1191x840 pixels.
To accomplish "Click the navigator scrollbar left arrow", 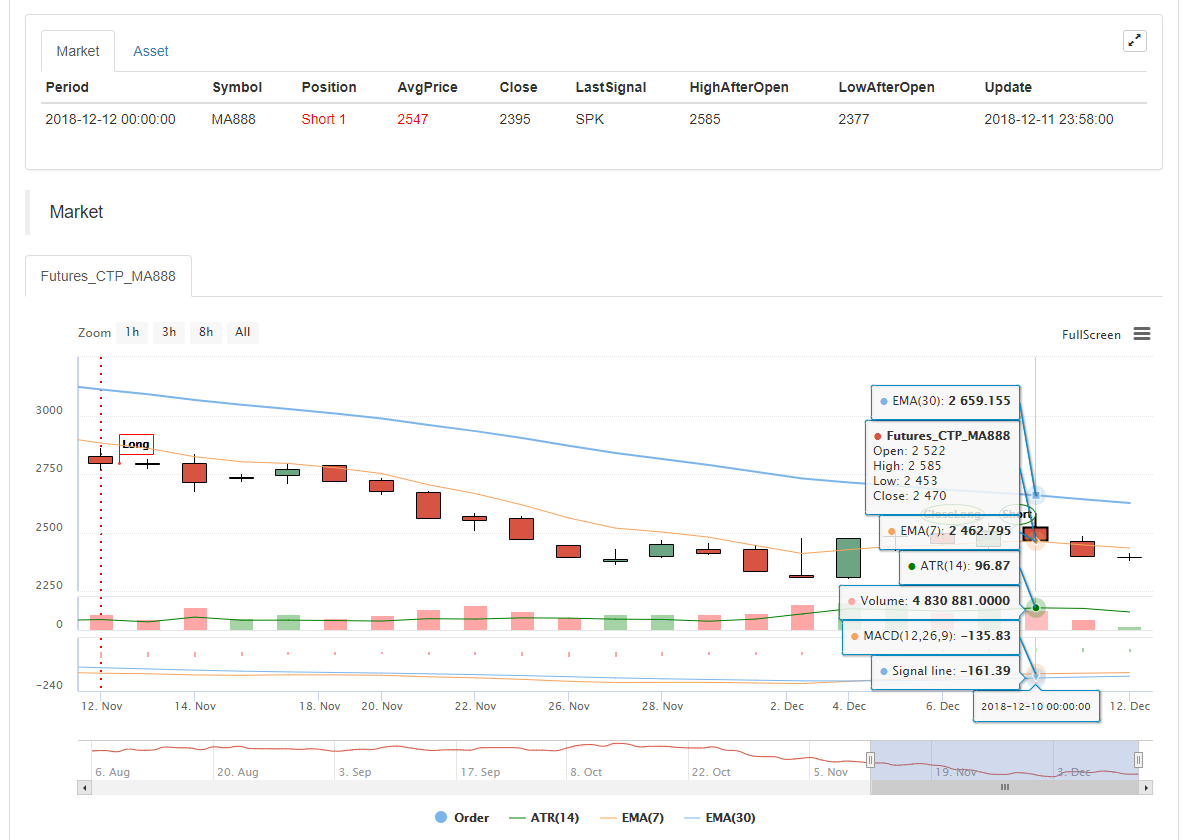I will pos(84,788).
